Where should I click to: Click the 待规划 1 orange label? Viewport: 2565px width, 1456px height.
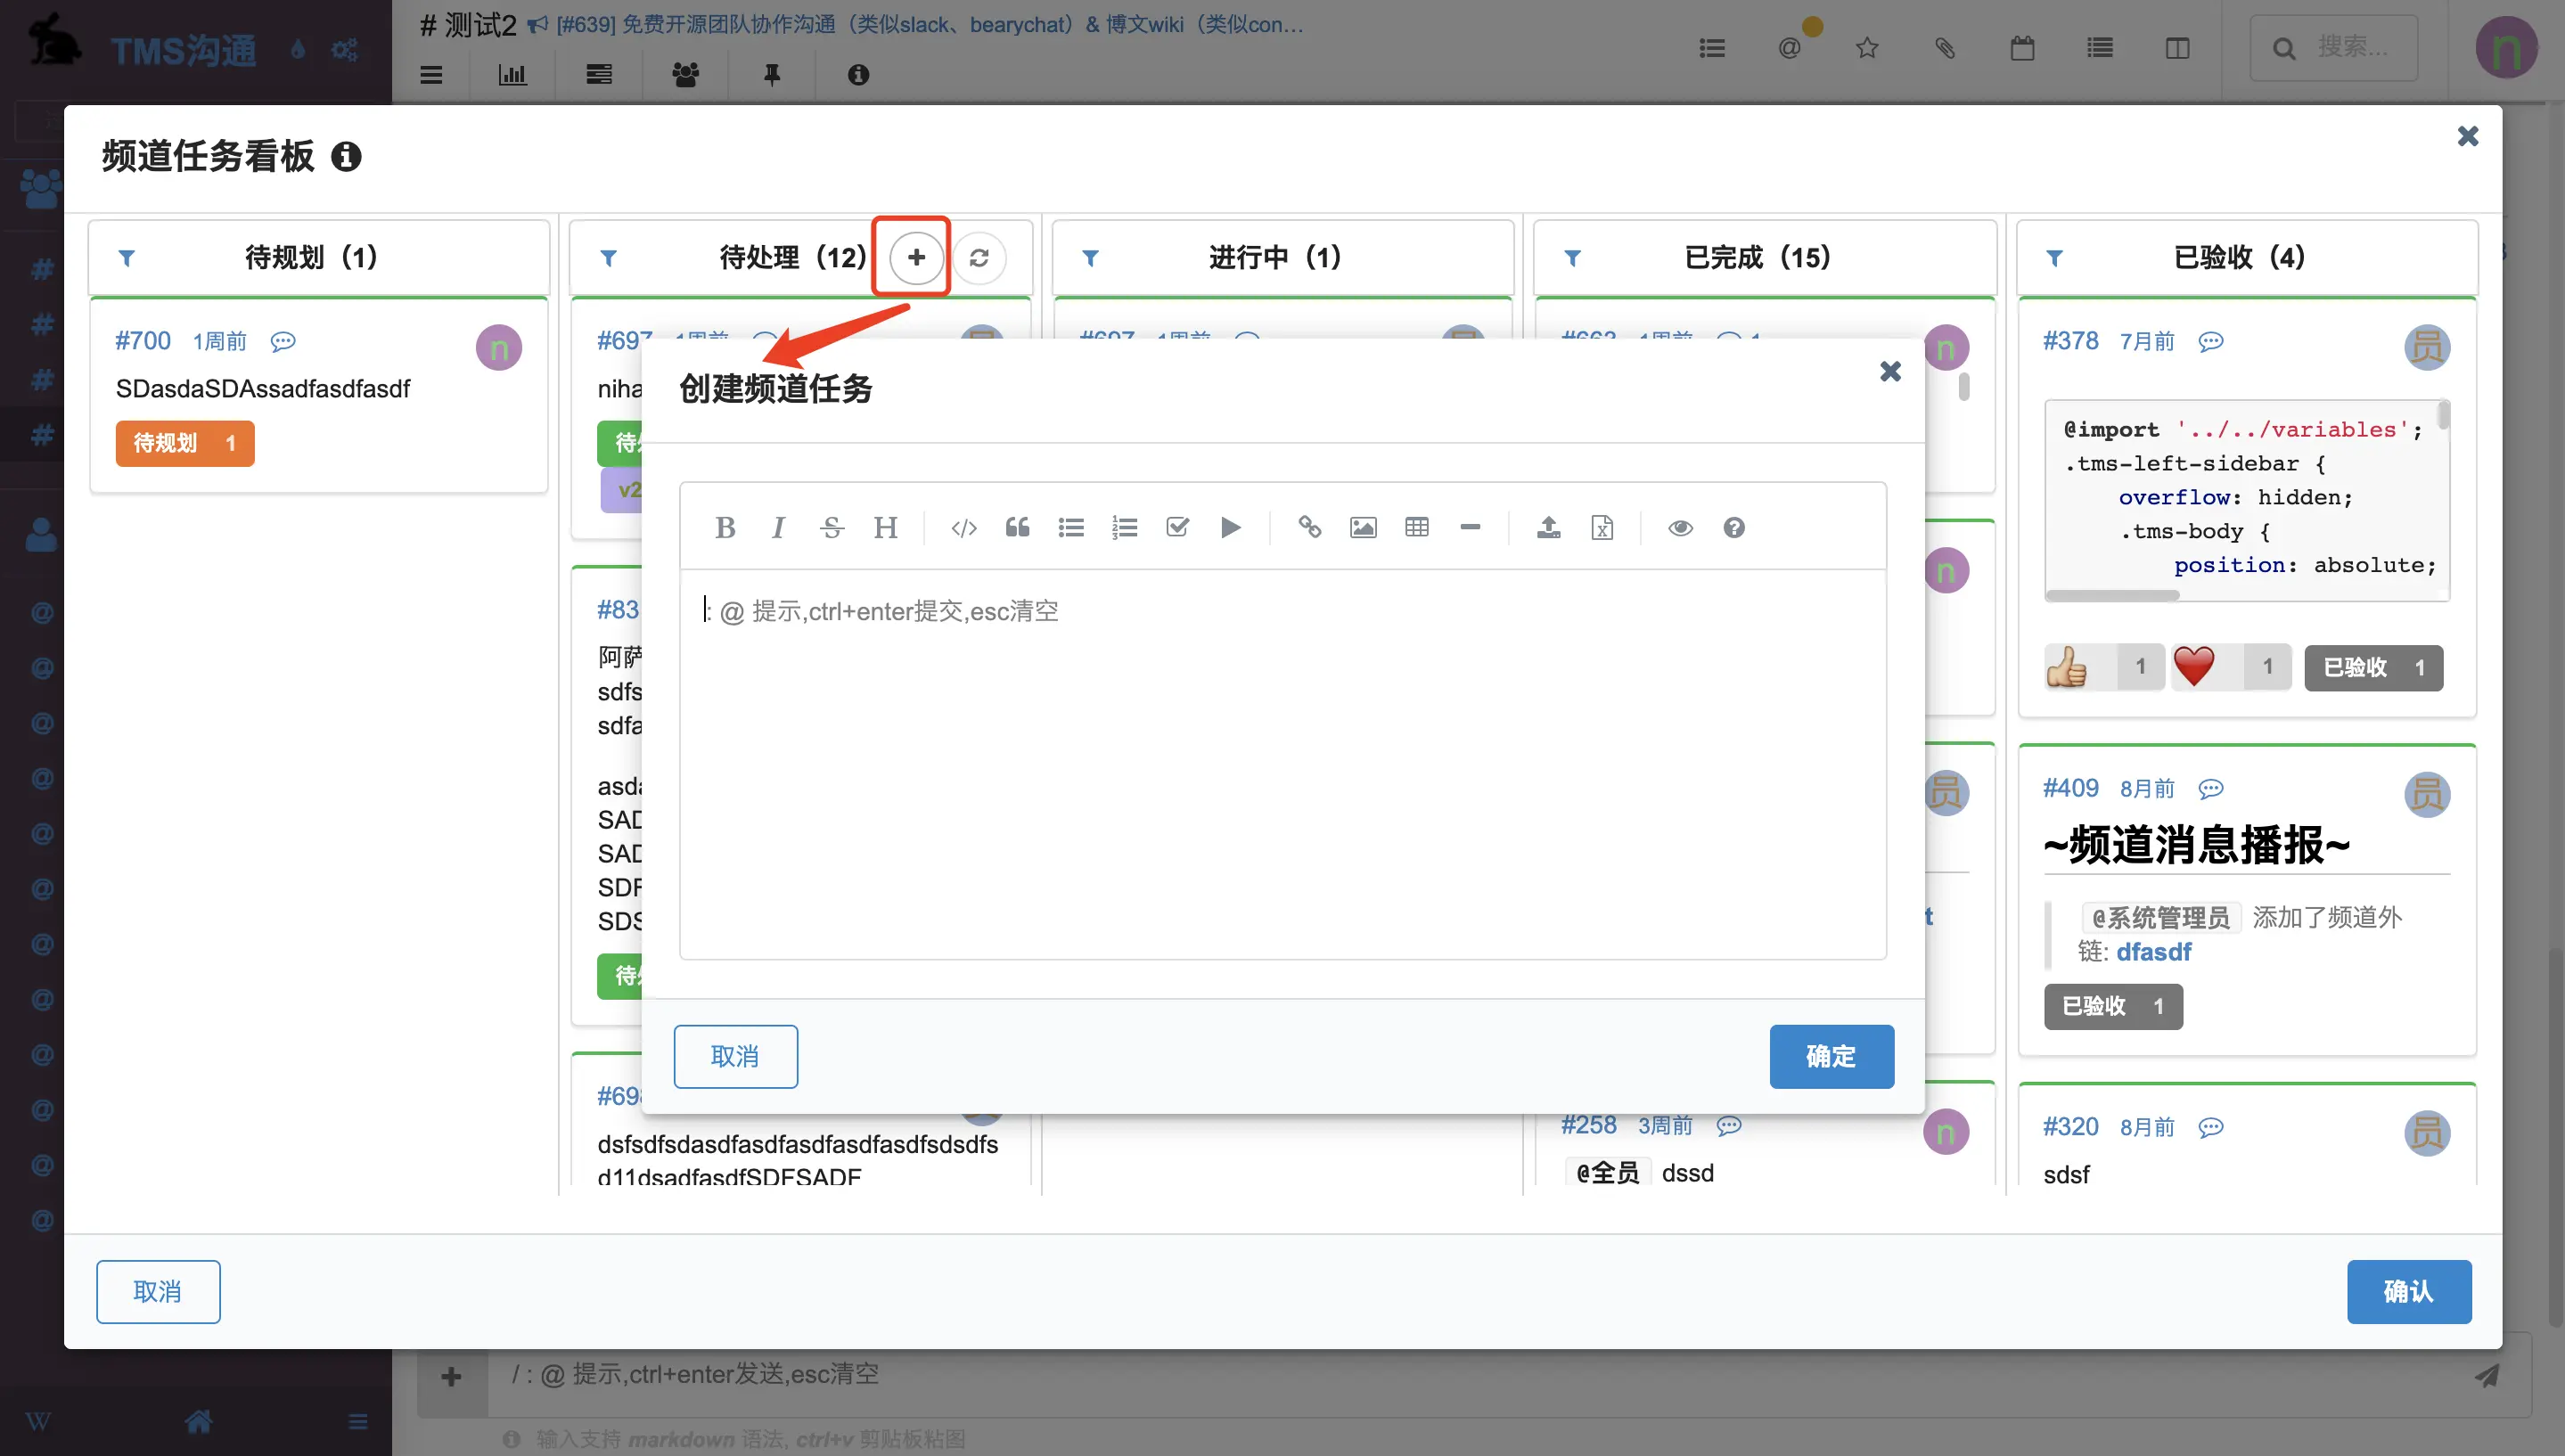(x=185, y=443)
